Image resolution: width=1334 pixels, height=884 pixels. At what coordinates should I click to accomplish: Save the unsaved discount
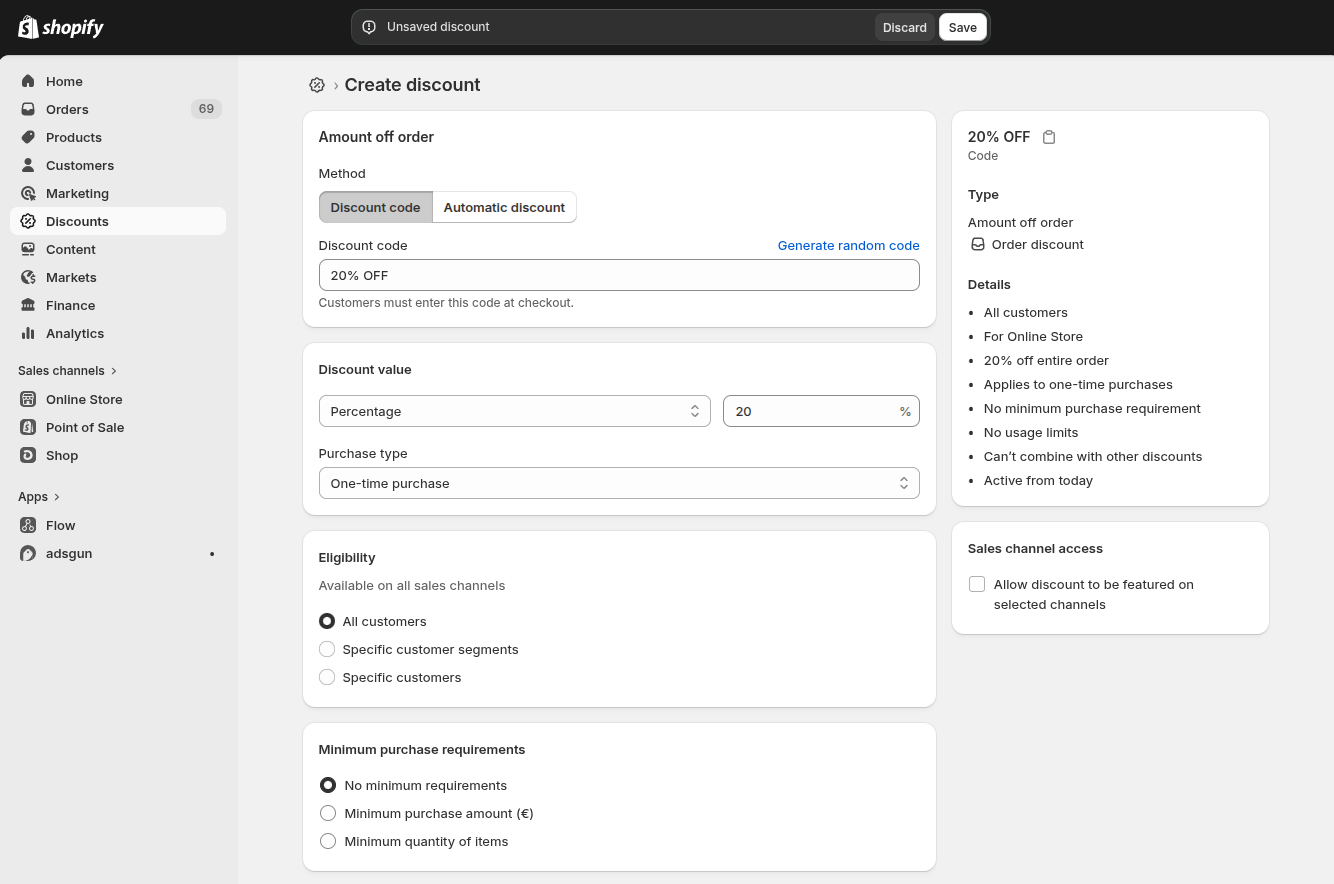[x=962, y=27]
